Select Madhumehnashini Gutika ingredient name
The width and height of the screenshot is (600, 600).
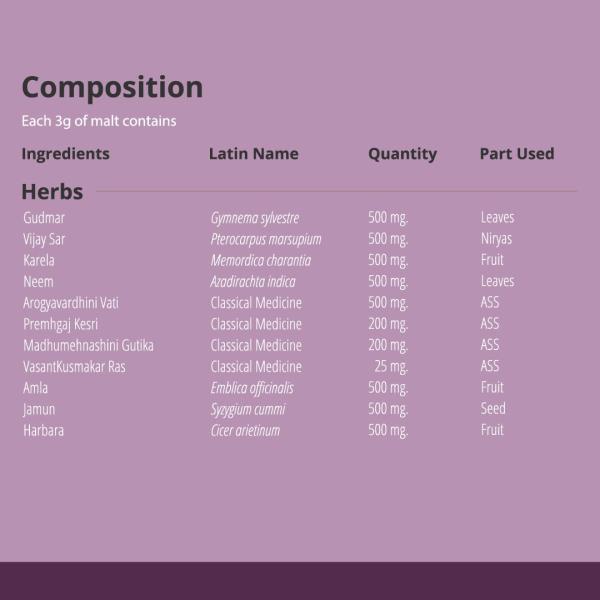pyautogui.click(x=88, y=345)
